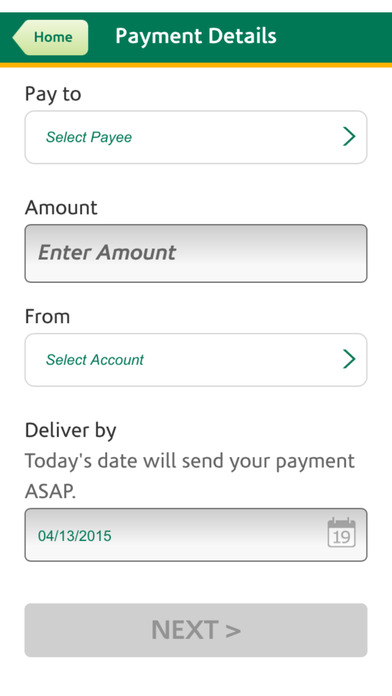Focus the Enter Amount input field
392x696 pixels.
click(x=196, y=253)
